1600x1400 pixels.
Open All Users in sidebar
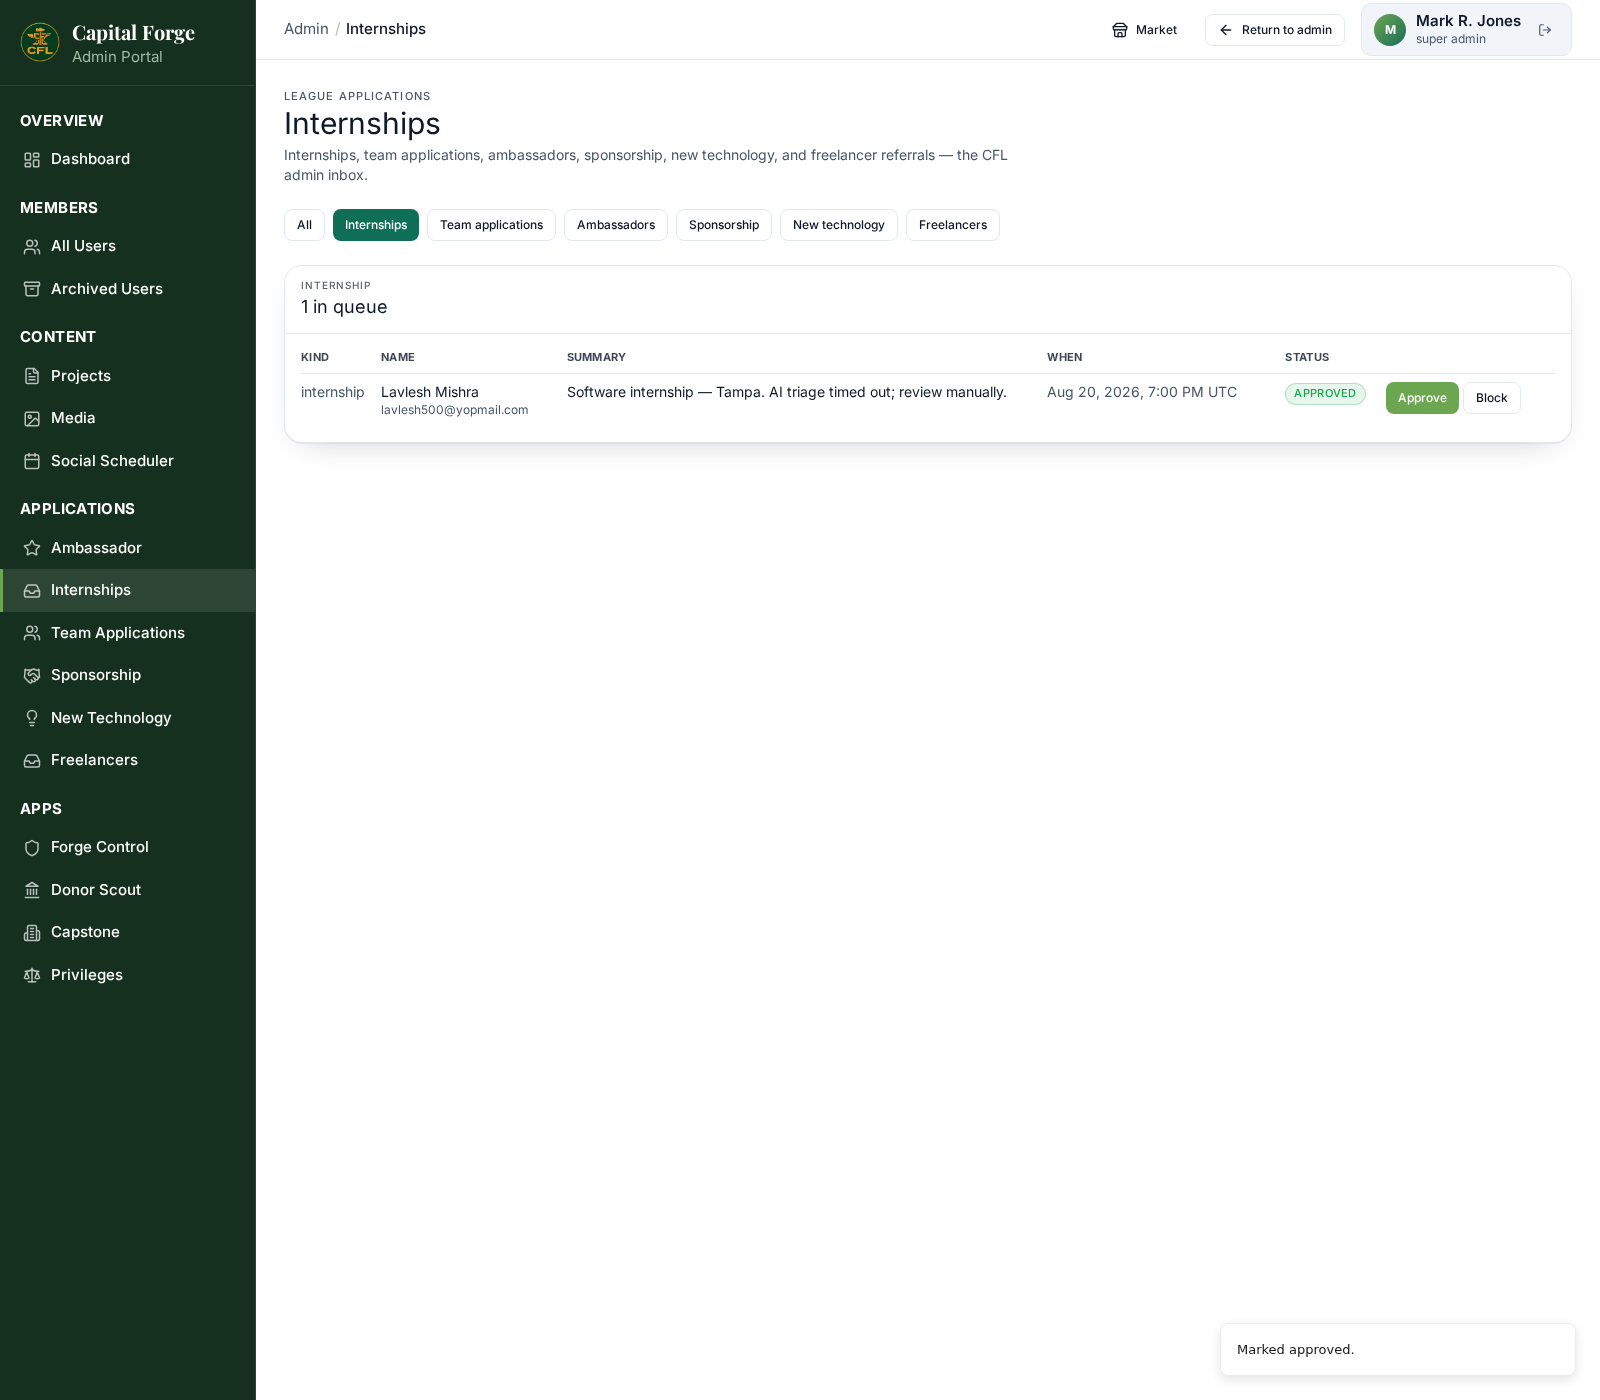[128, 247]
